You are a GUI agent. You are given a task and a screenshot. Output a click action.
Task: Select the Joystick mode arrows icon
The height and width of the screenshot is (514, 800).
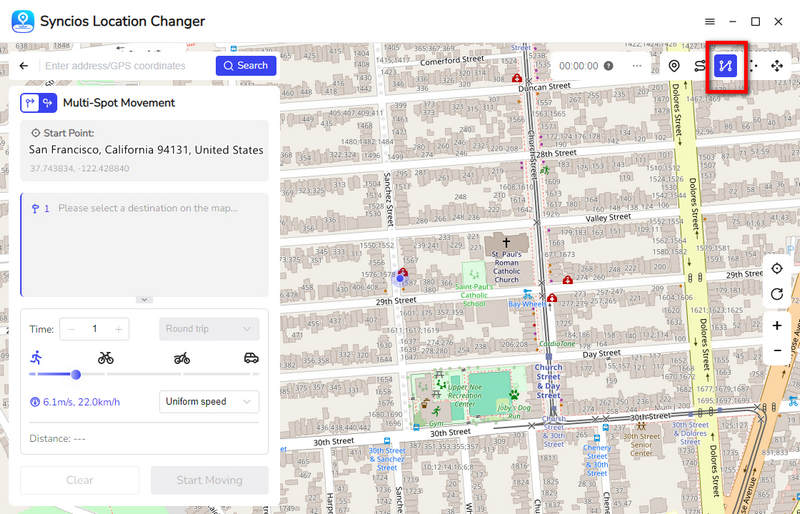[x=777, y=66]
